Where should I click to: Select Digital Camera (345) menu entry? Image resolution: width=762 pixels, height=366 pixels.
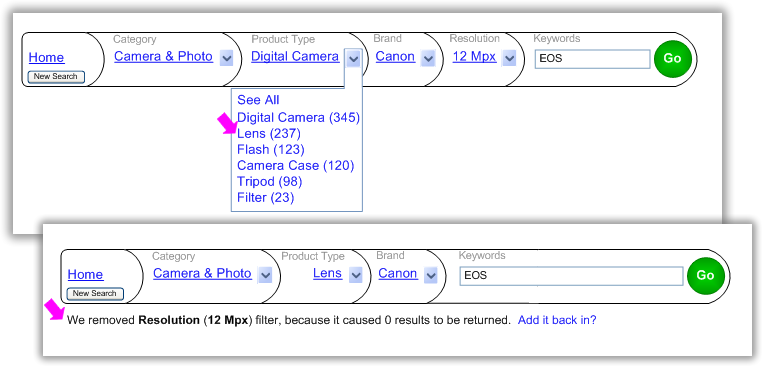(x=298, y=118)
